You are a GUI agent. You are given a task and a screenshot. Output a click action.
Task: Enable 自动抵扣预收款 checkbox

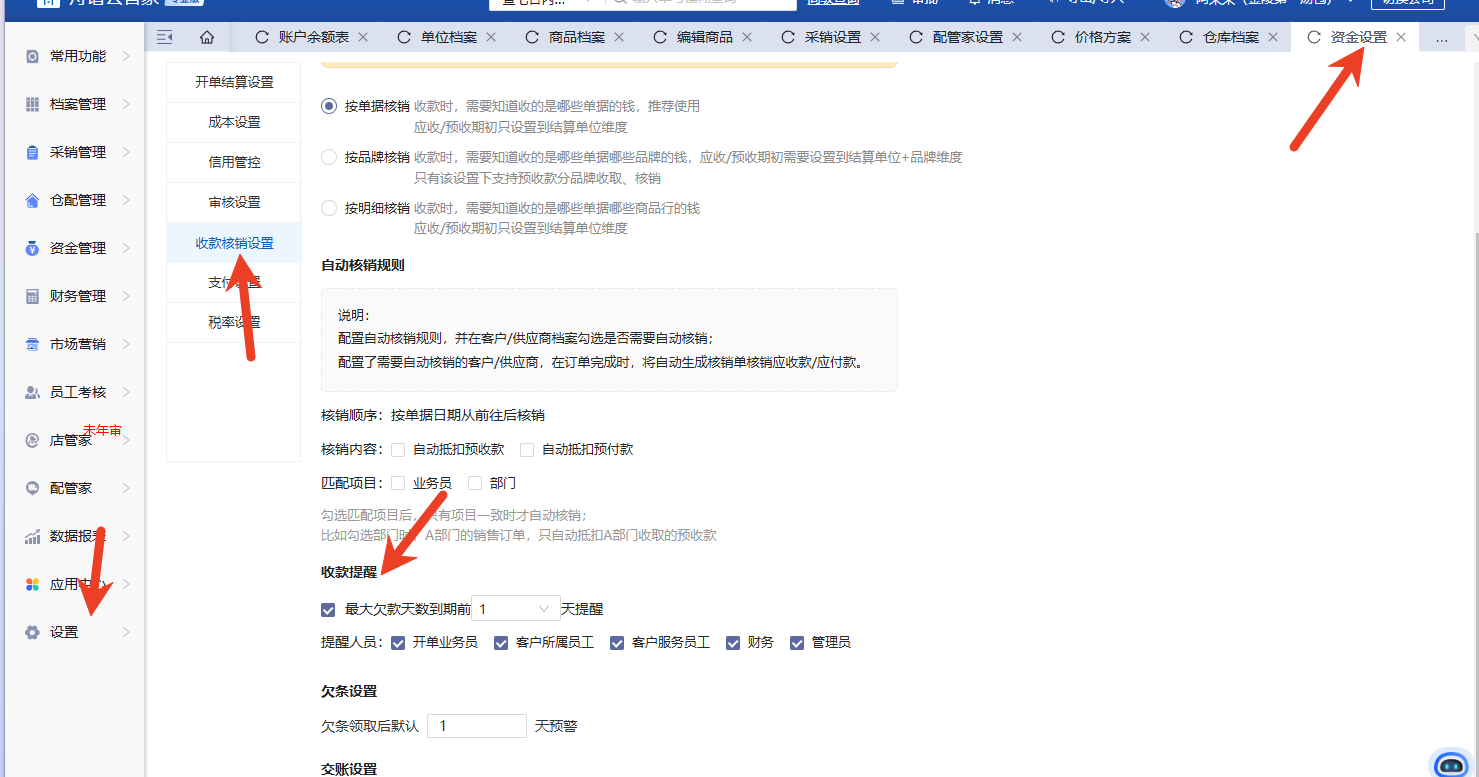tap(398, 450)
